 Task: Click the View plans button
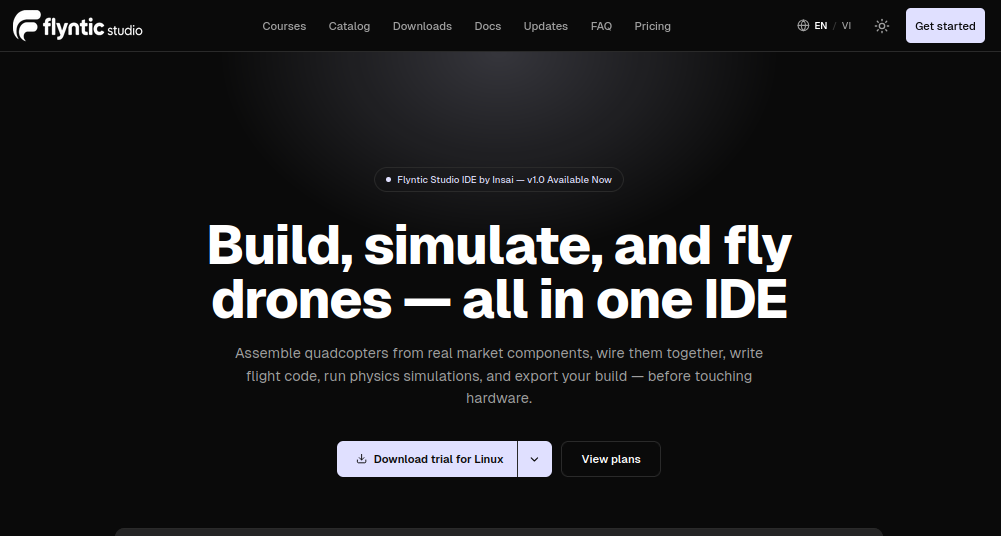click(611, 459)
